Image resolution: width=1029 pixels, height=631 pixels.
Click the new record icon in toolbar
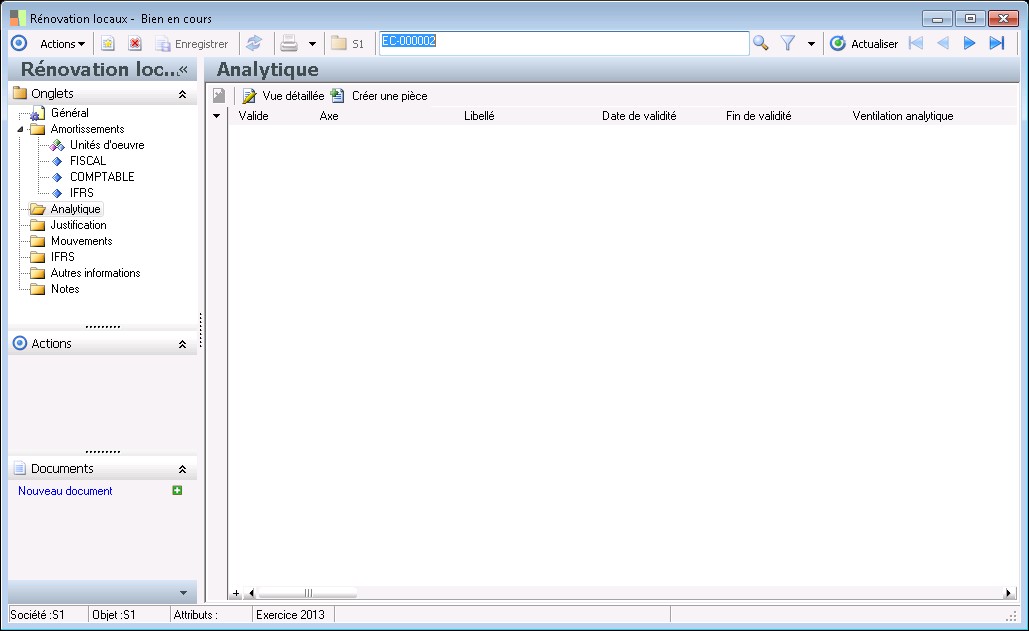click(x=108, y=44)
